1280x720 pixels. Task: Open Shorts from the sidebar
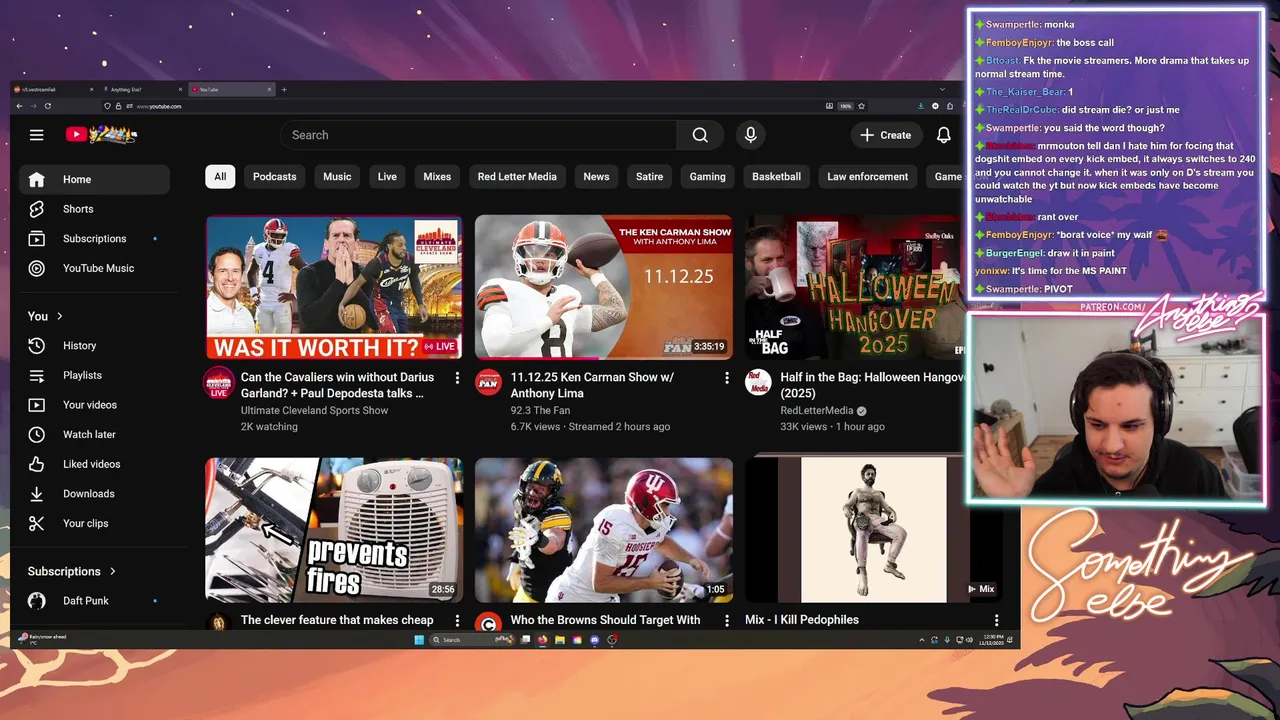(94, 209)
